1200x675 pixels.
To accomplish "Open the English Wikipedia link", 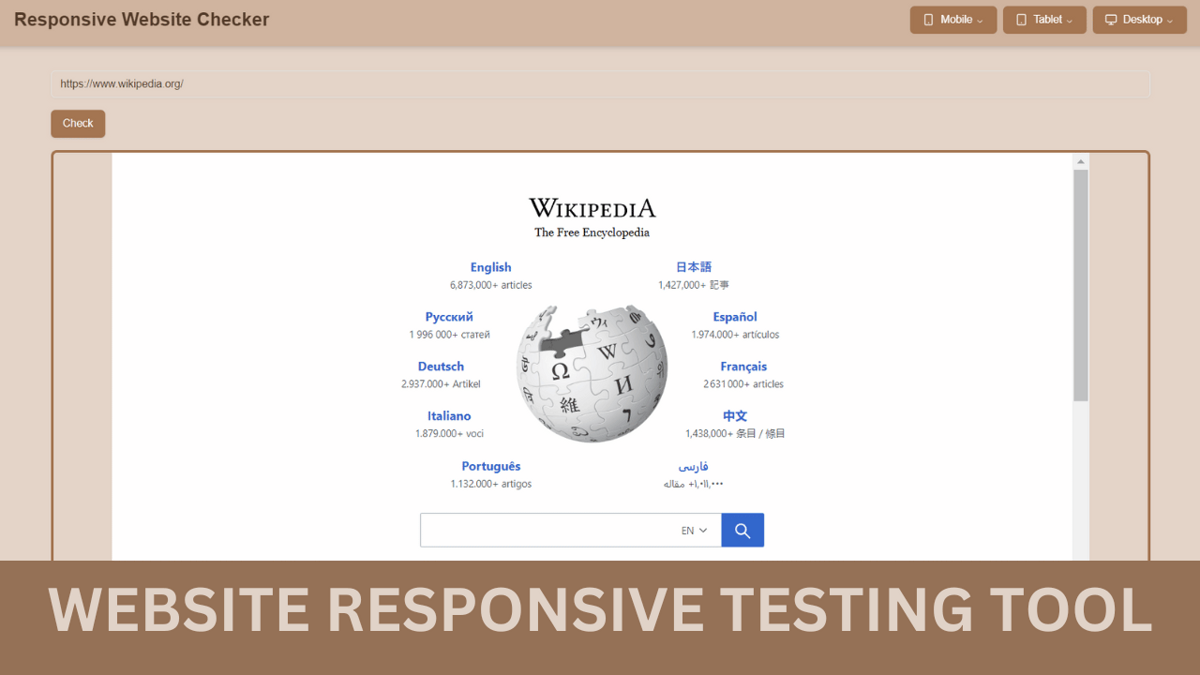I will pos(490,267).
